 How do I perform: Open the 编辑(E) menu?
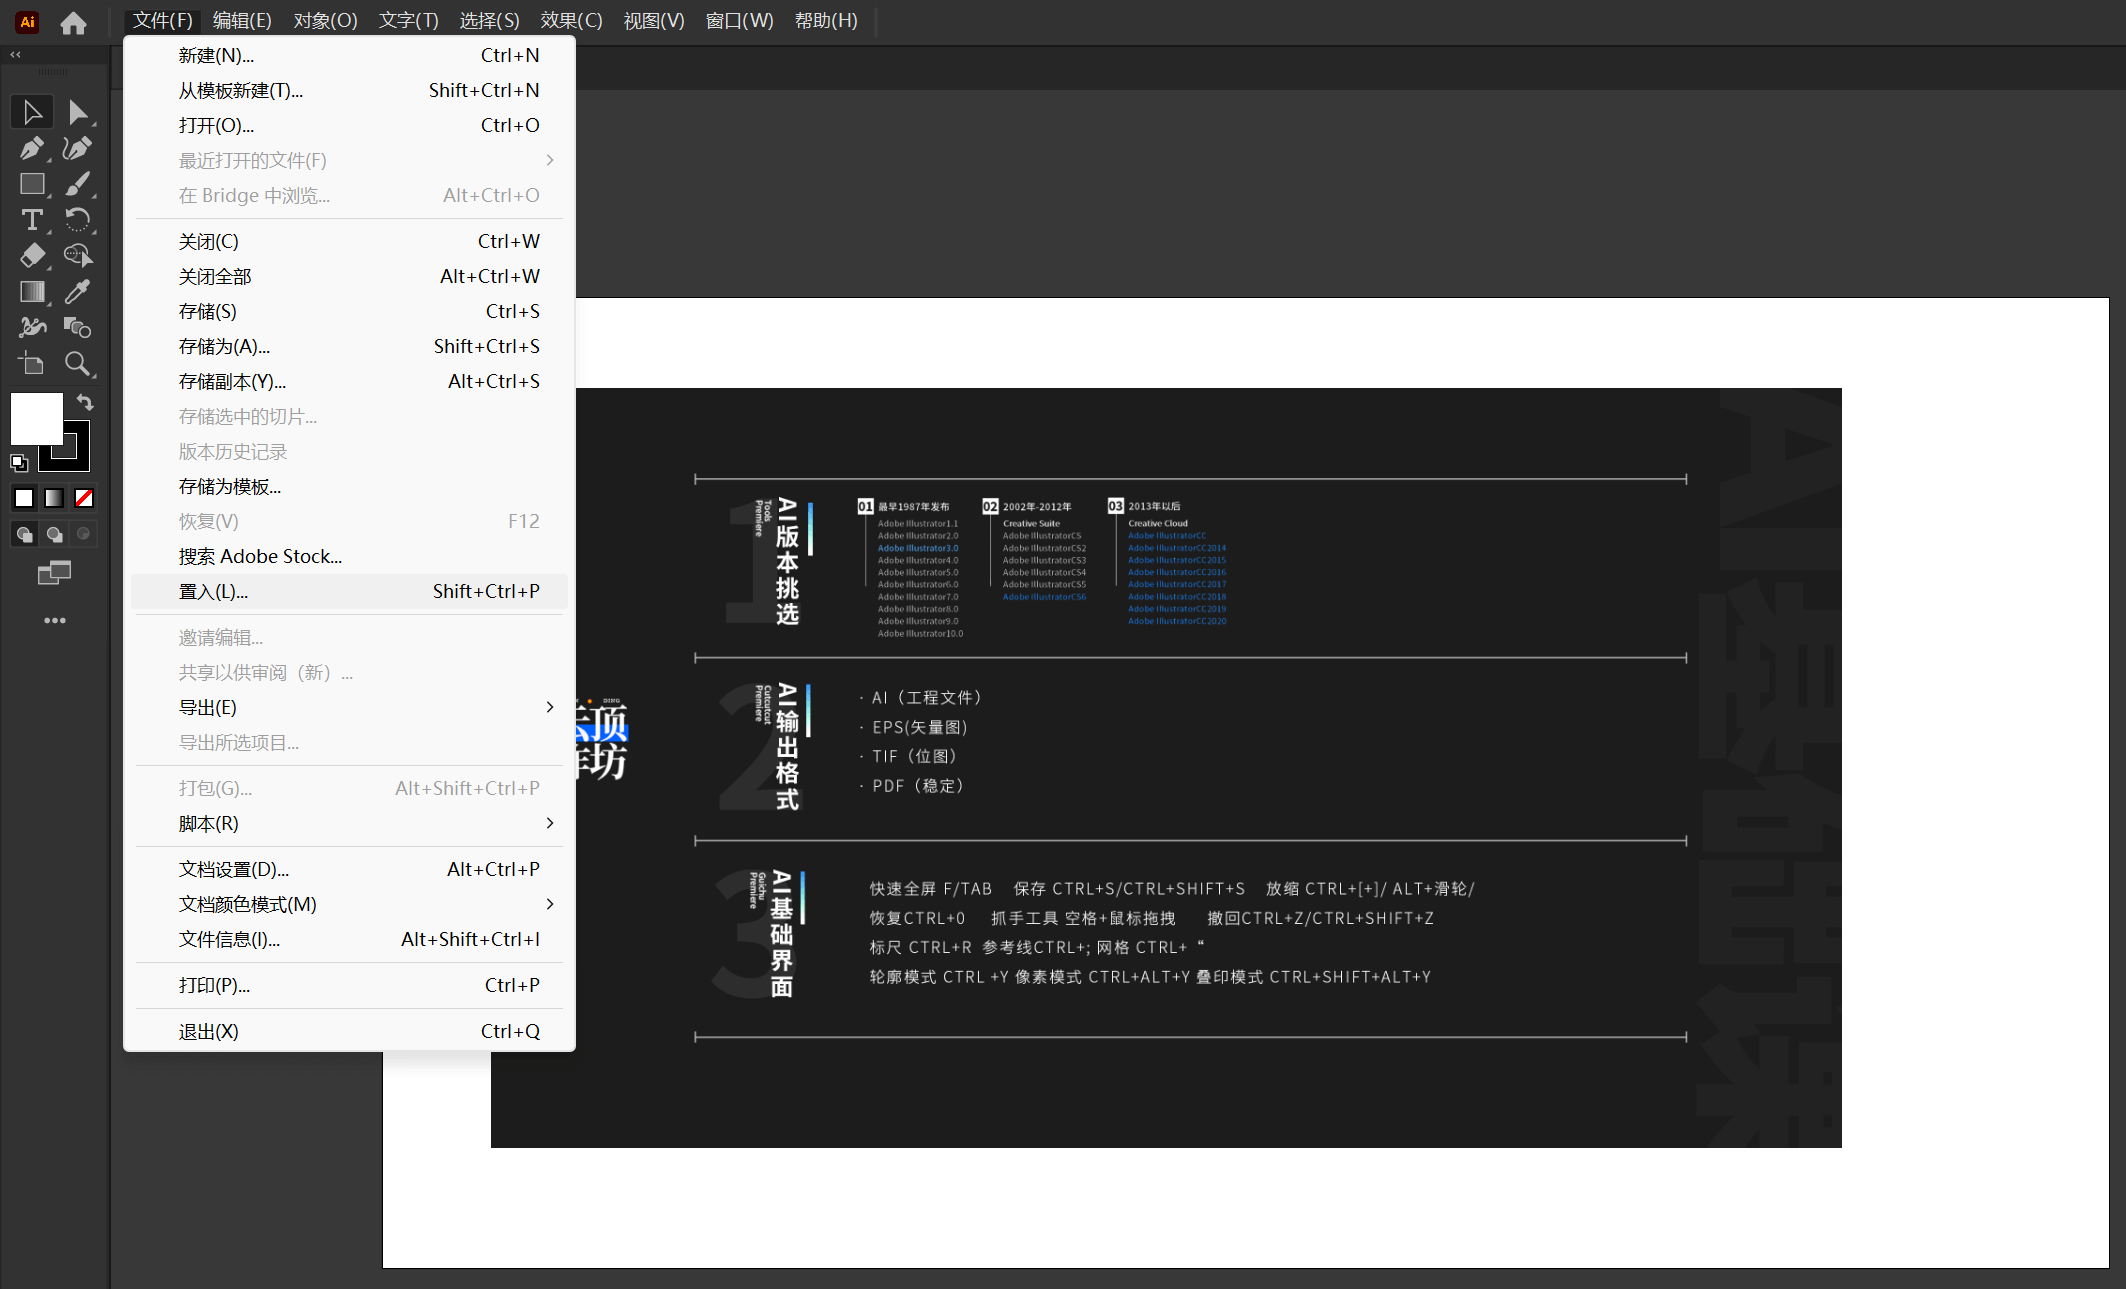click(x=242, y=21)
